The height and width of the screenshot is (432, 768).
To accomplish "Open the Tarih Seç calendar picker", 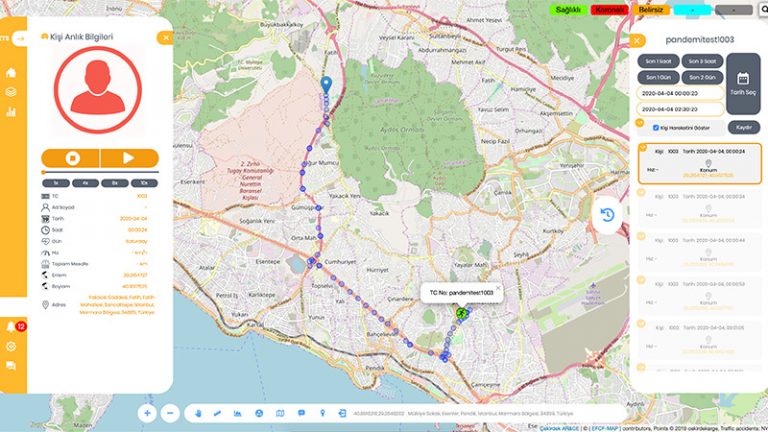I will point(743,84).
